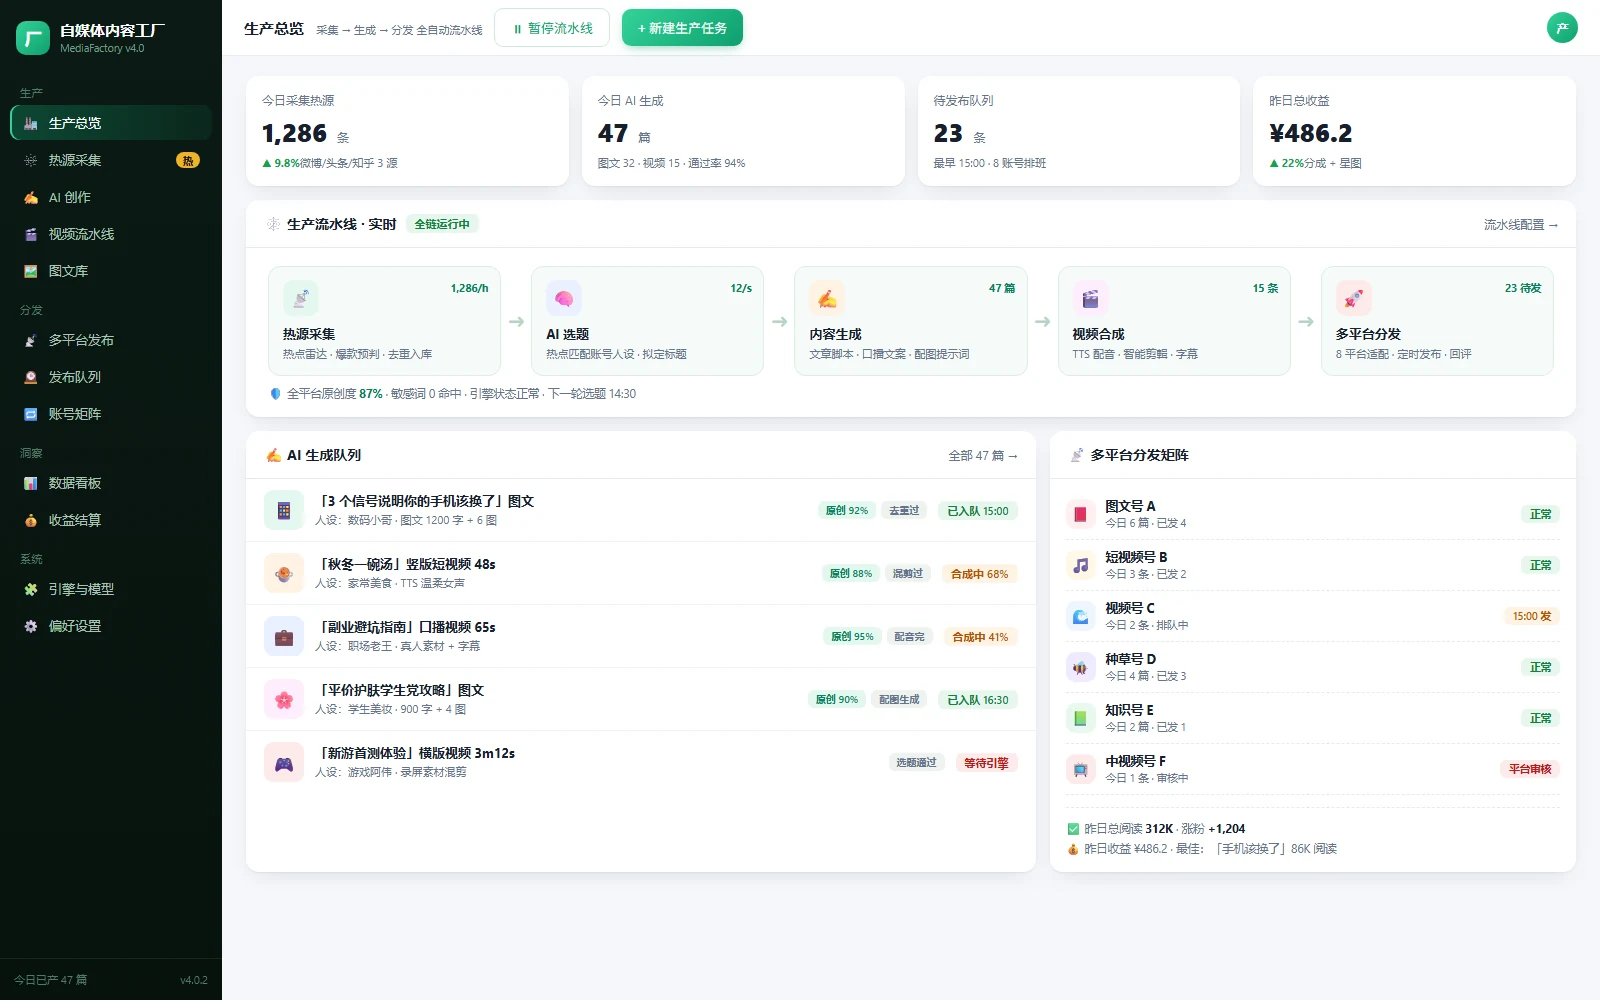Click the AI 选题 brain icon
Viewport: 1600px width, 1000px height.
[x=564, y=298]
